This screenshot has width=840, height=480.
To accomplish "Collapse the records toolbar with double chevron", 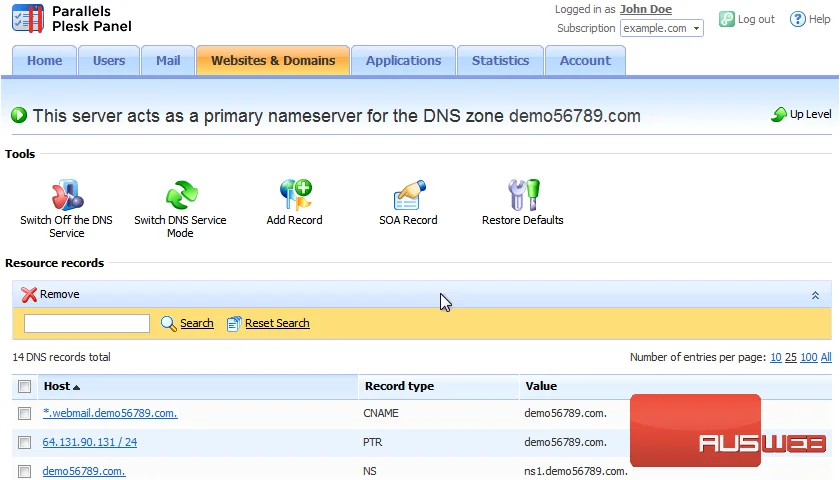I will tap(815, 295).
